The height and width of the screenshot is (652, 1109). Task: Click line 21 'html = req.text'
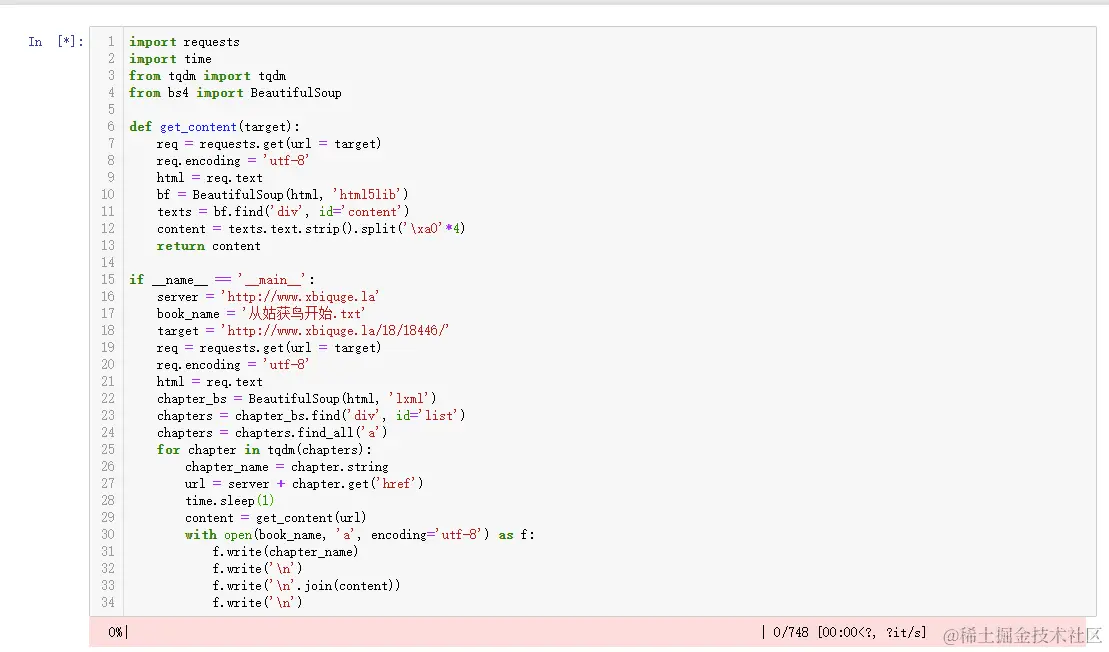pyautogui.click(x=209, y=381)
